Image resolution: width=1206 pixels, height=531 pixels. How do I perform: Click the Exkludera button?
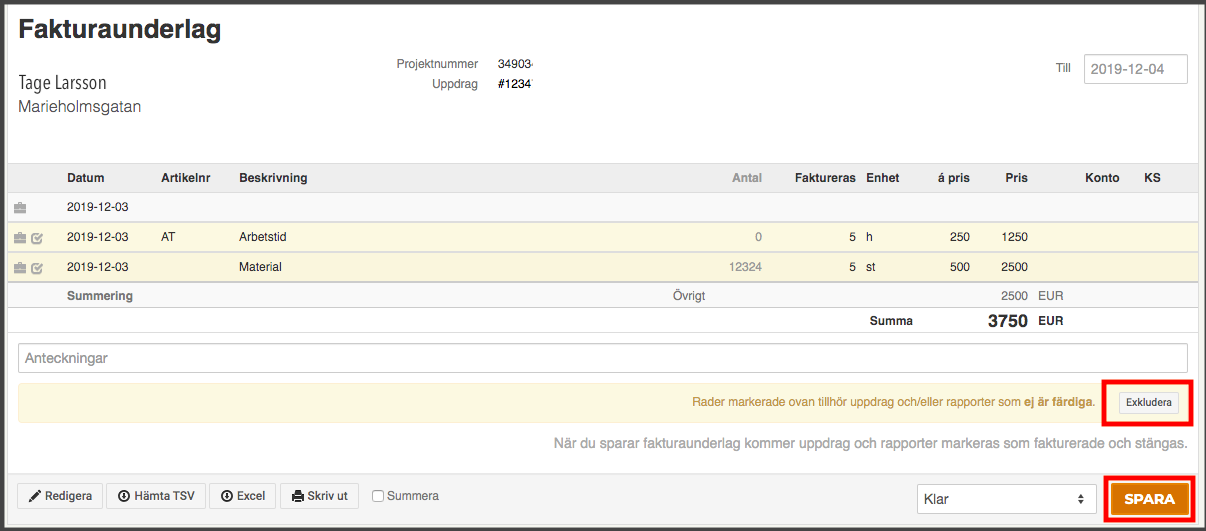[x=1148, y=403]
